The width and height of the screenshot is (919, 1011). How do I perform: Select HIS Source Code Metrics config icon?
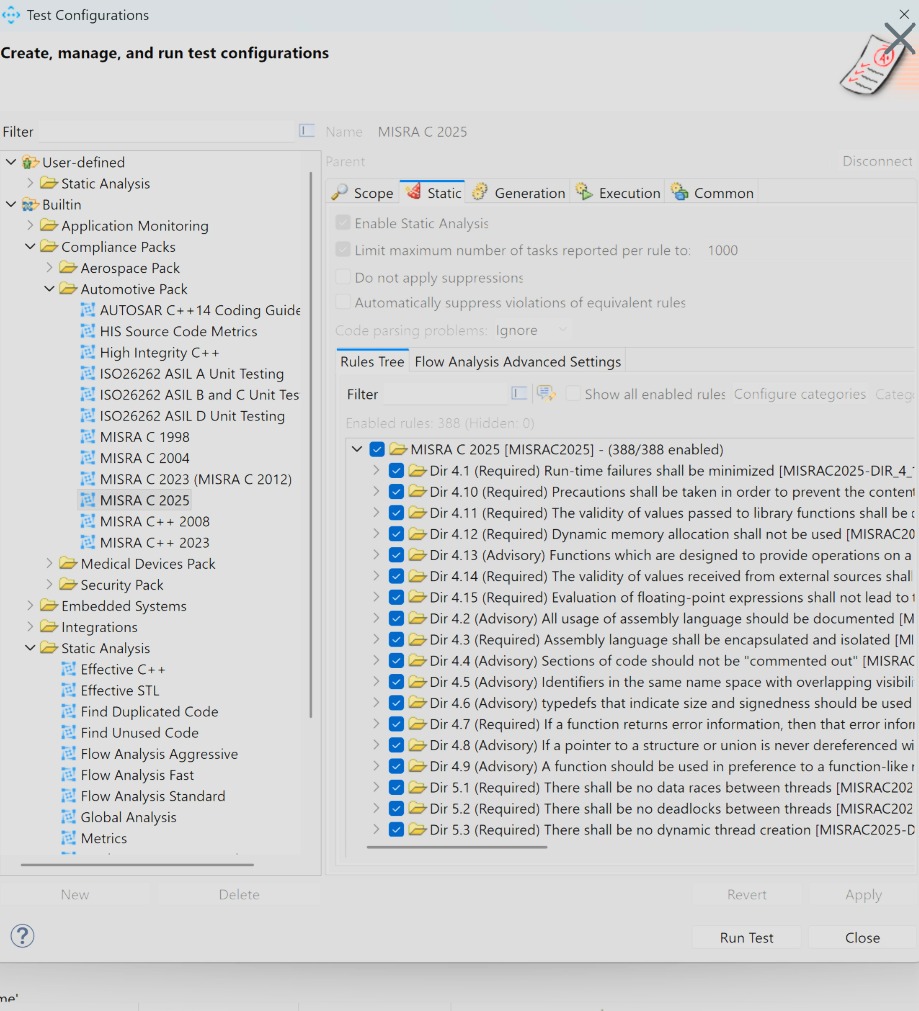click(88, 331)
